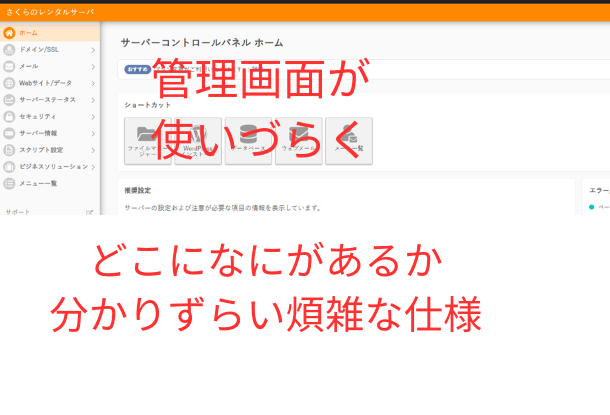Open the ファイルマネージャー shortcut tile
The height and width of the screenshot is (415, 610).
tap(148, 141)
